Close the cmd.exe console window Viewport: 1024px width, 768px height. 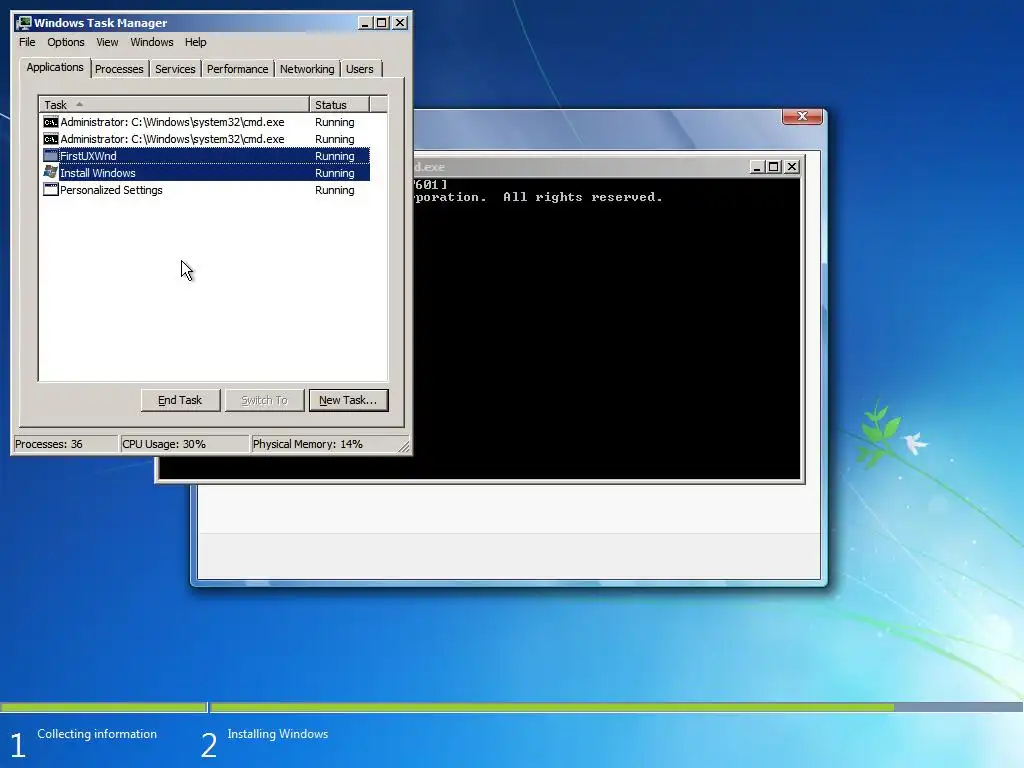pyautogui.click(x=792, y=167)
